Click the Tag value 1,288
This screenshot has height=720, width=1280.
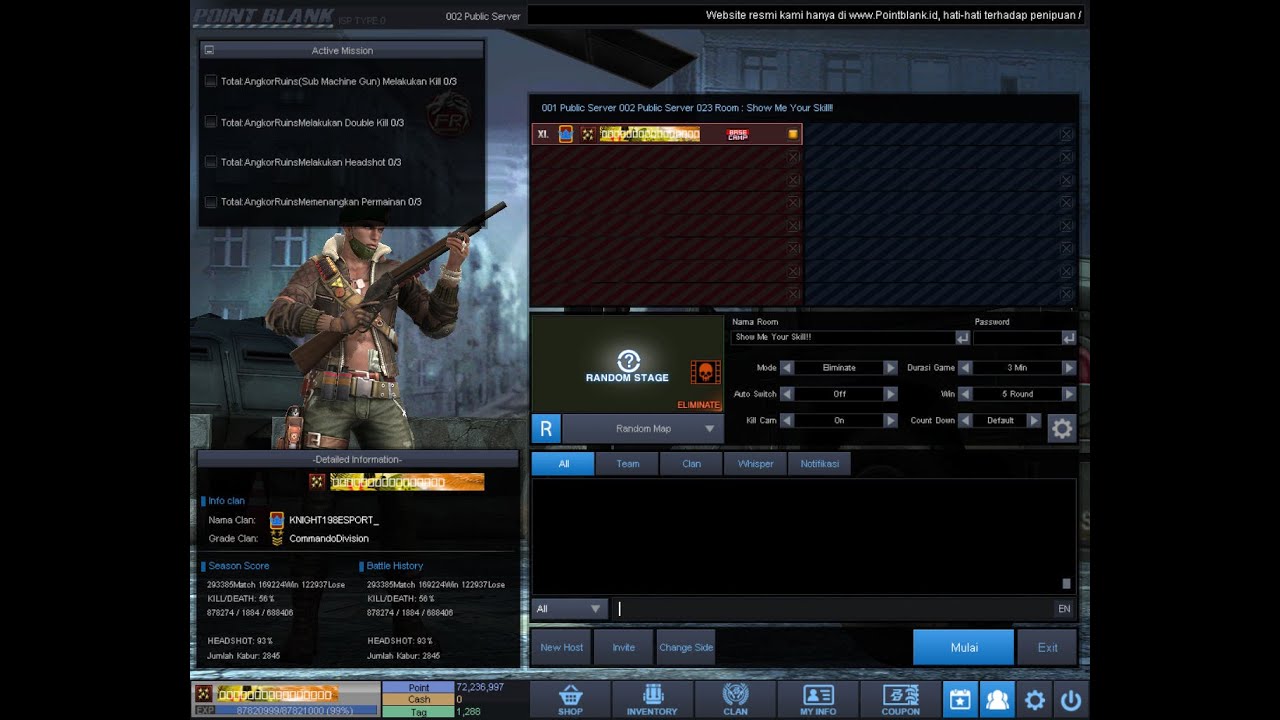468,711
